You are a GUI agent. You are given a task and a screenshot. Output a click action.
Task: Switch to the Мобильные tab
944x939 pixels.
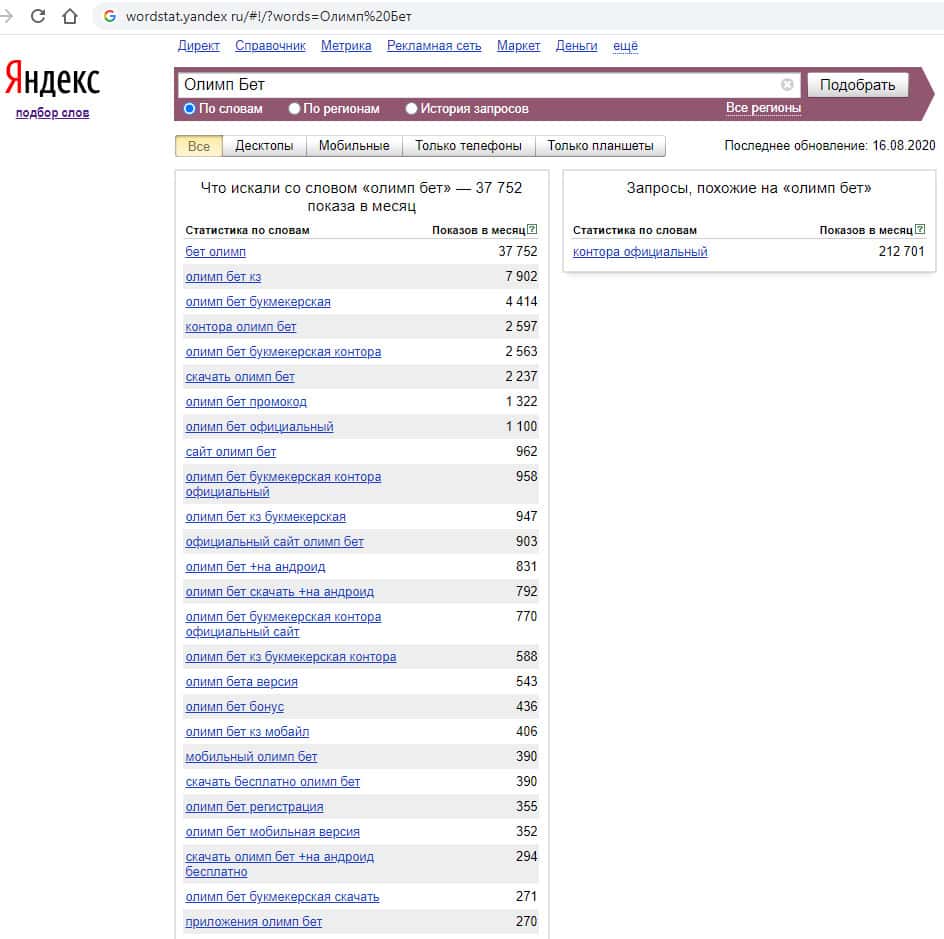[354, 146]
